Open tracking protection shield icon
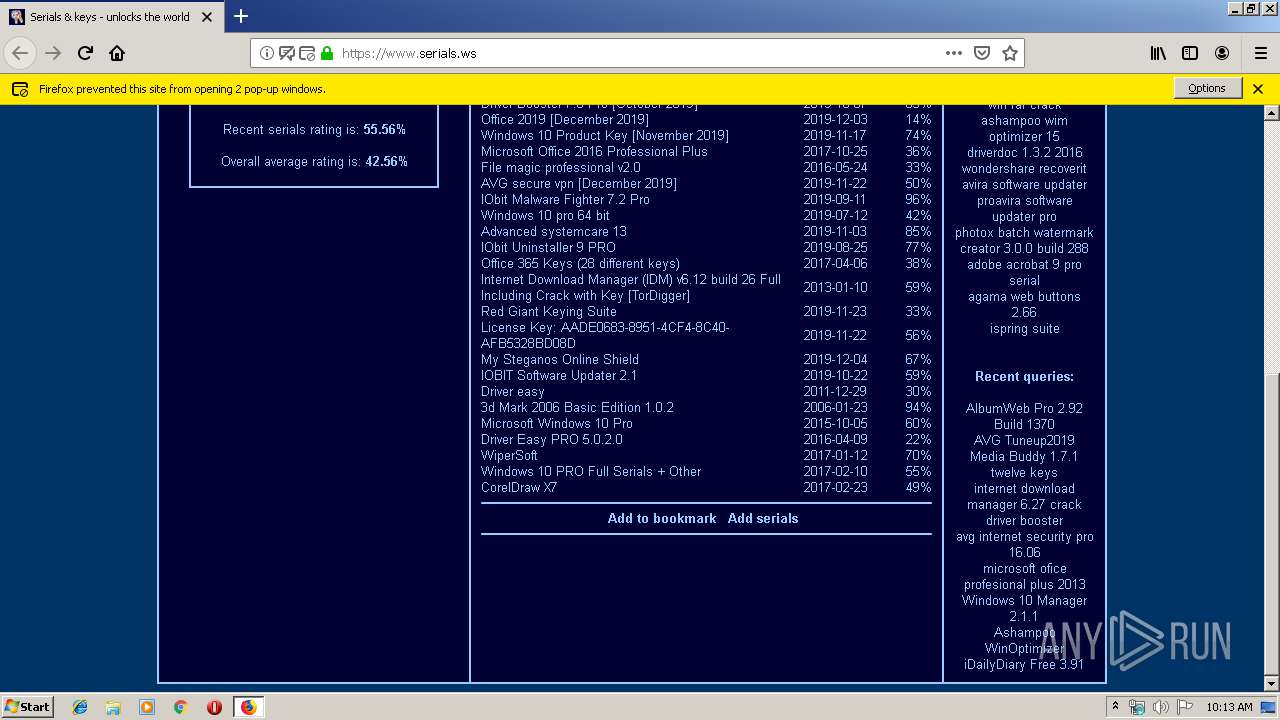The height and width of the screenshot is (720, 1280). tap(286, 53)
